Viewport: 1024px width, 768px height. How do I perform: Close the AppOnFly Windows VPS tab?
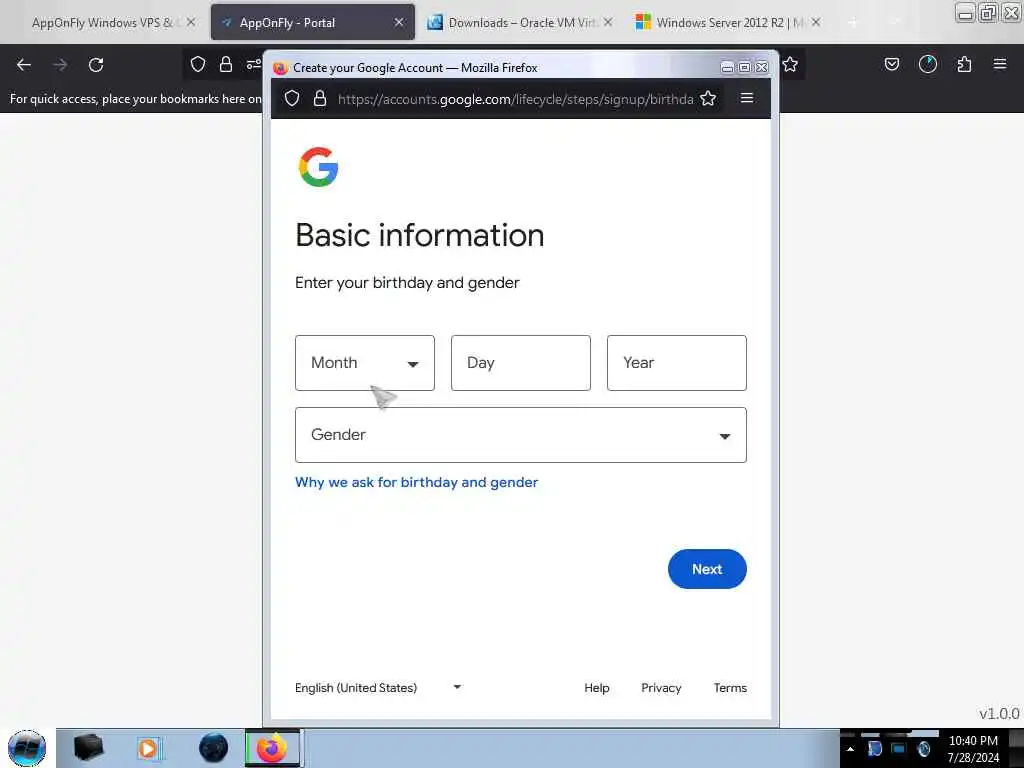tap(191, 22)
